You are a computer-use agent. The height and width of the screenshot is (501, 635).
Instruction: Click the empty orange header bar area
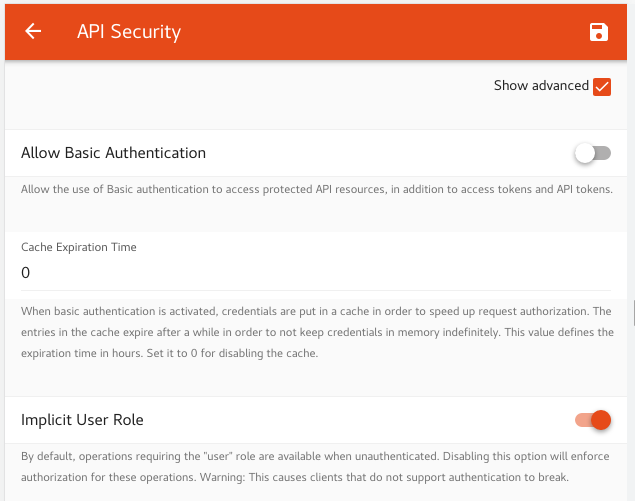pyautogui.click(x=380, y=32)
